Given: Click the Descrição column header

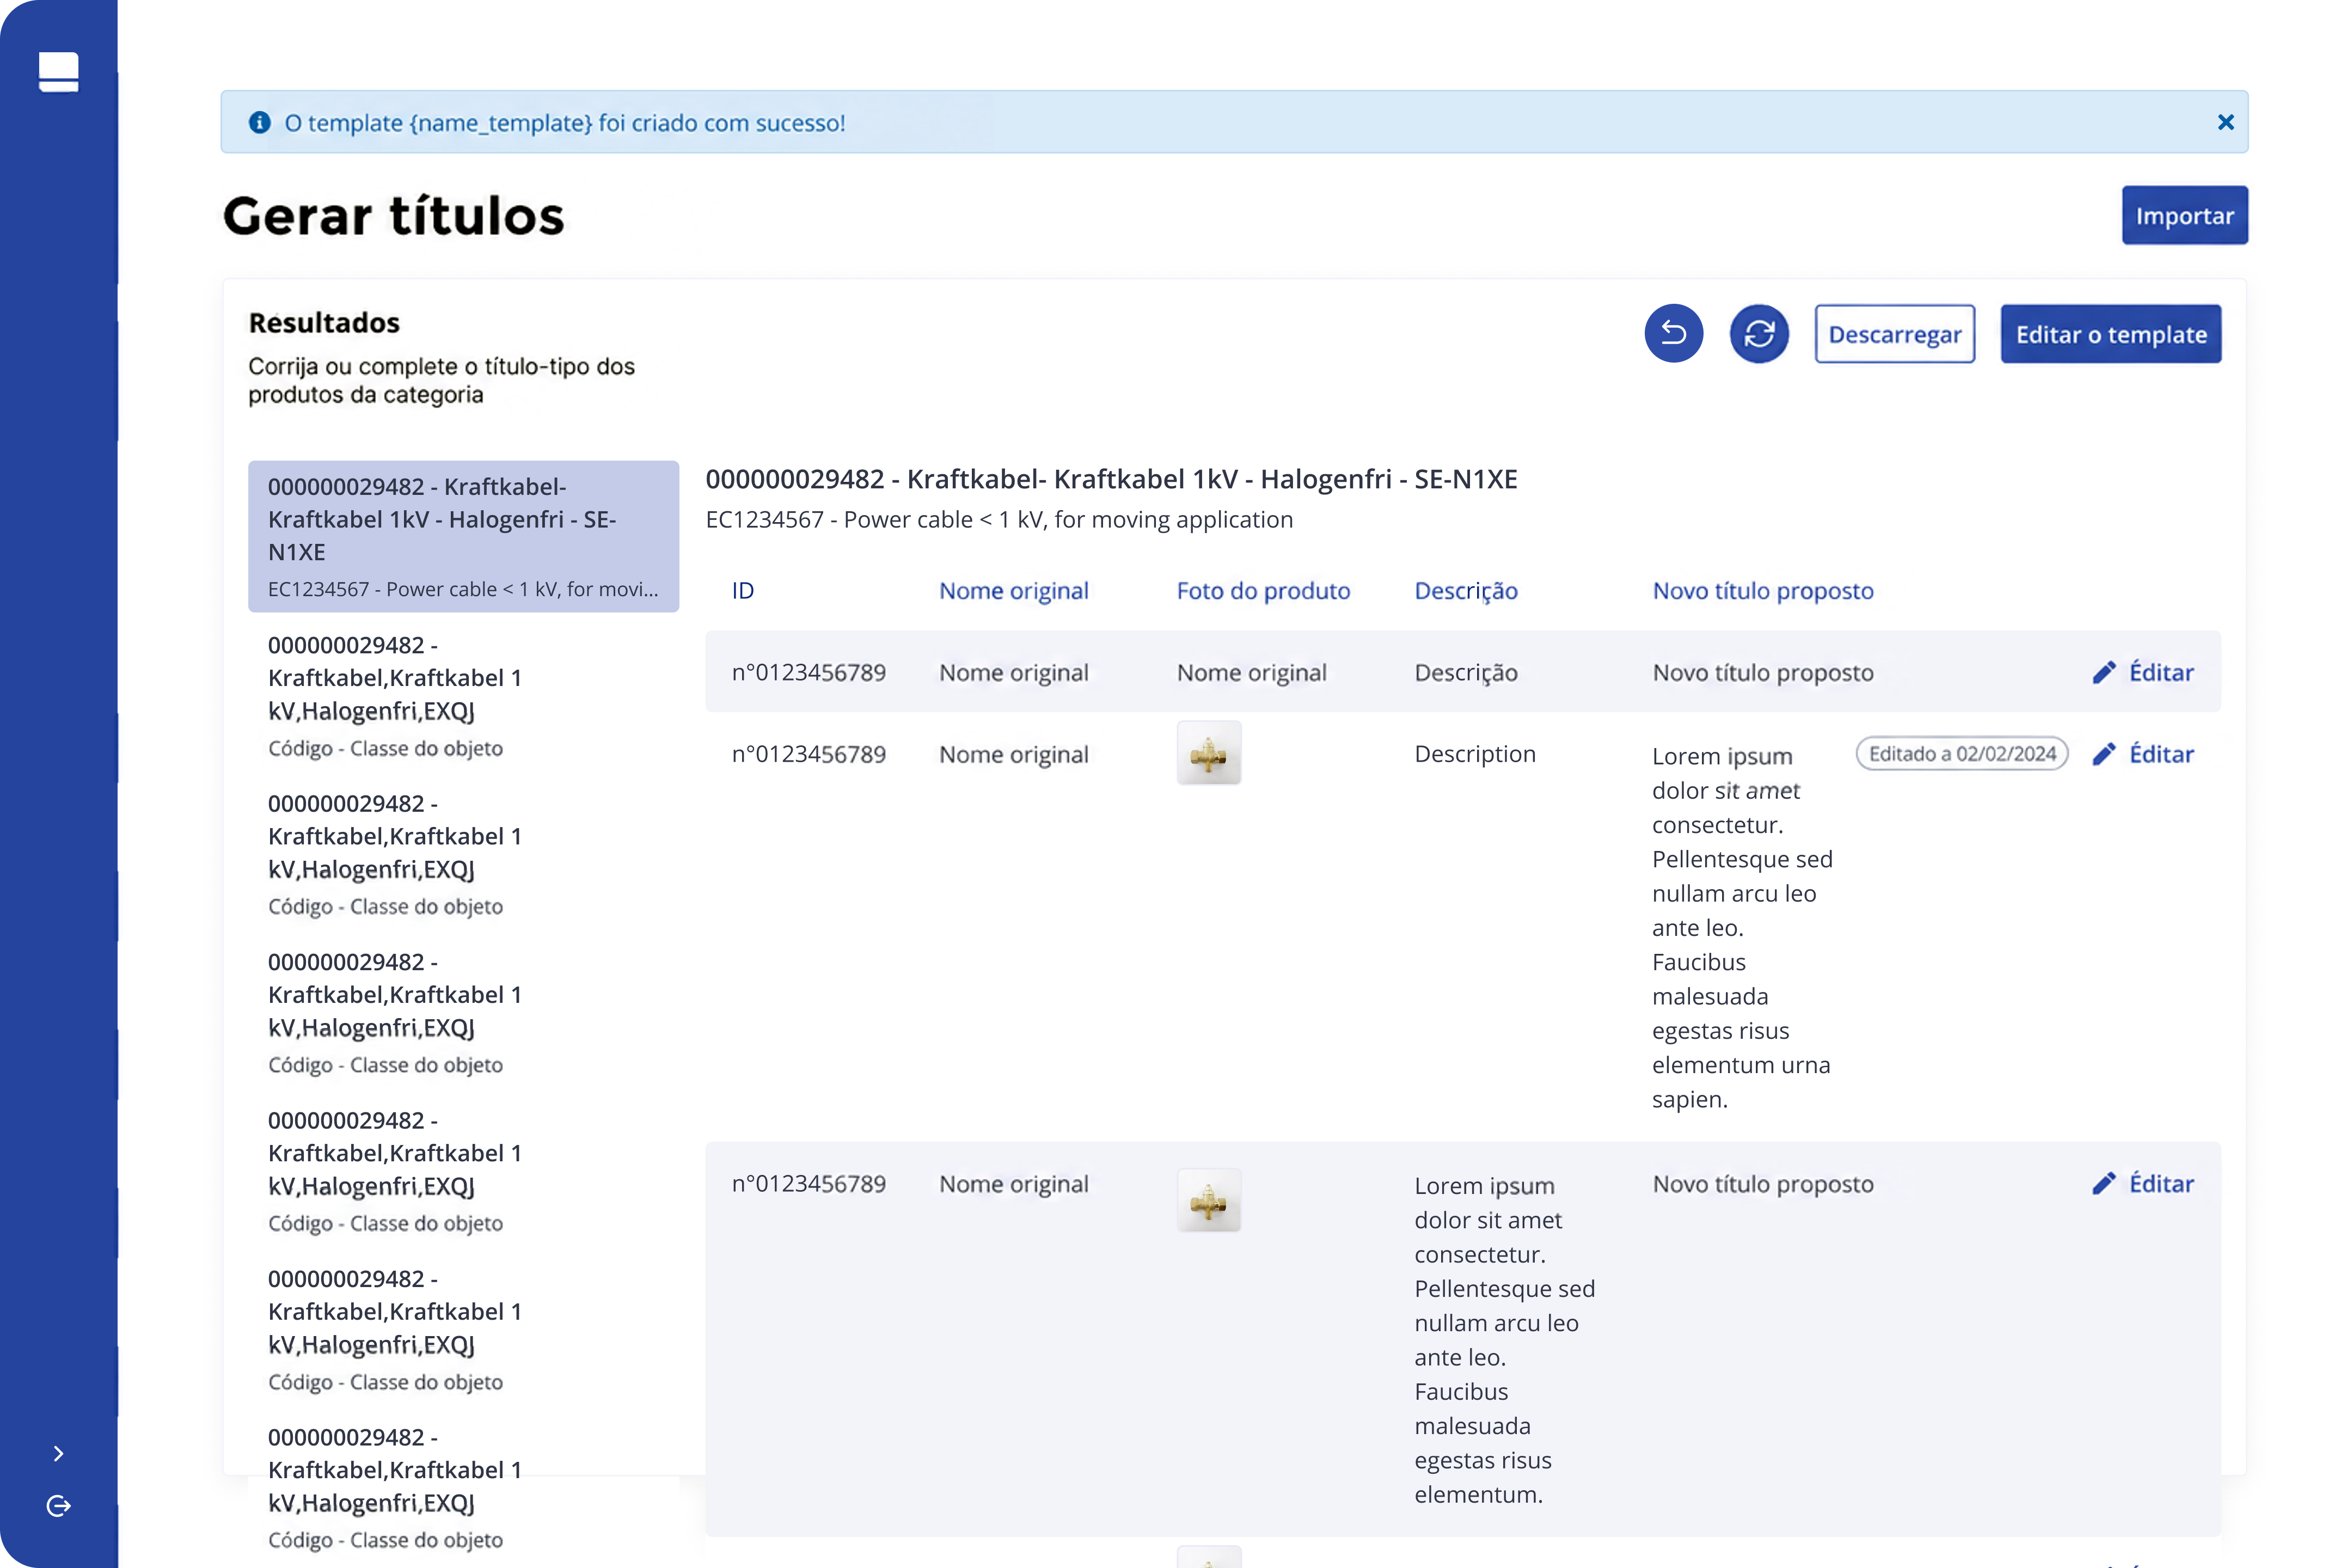Looking at the screenshot, I should (x=1465, y=591).
